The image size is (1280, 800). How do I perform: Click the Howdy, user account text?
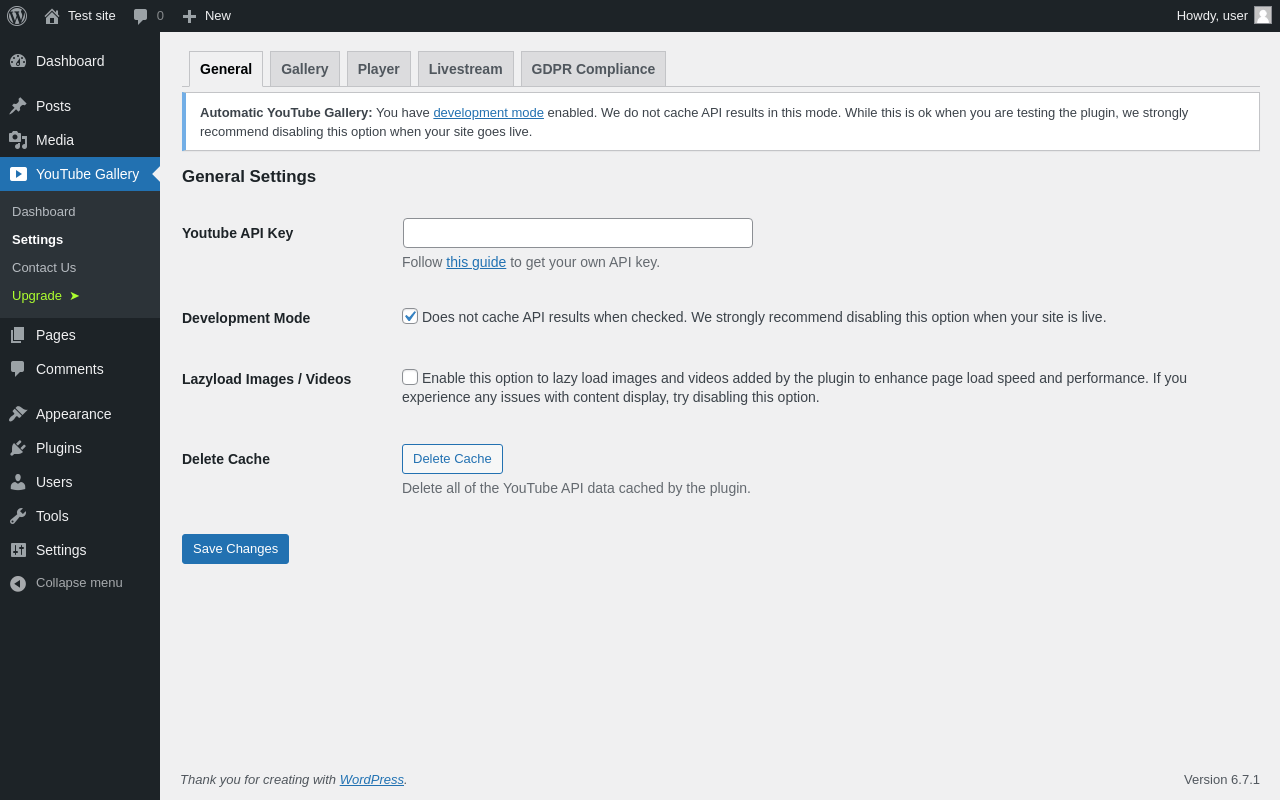point(1212,16)
